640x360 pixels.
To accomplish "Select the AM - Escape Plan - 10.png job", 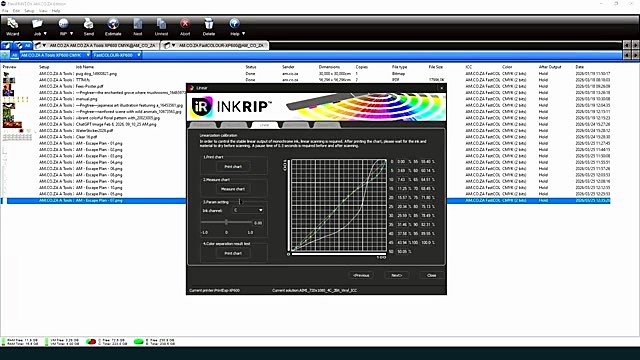I will coord(306,187).
